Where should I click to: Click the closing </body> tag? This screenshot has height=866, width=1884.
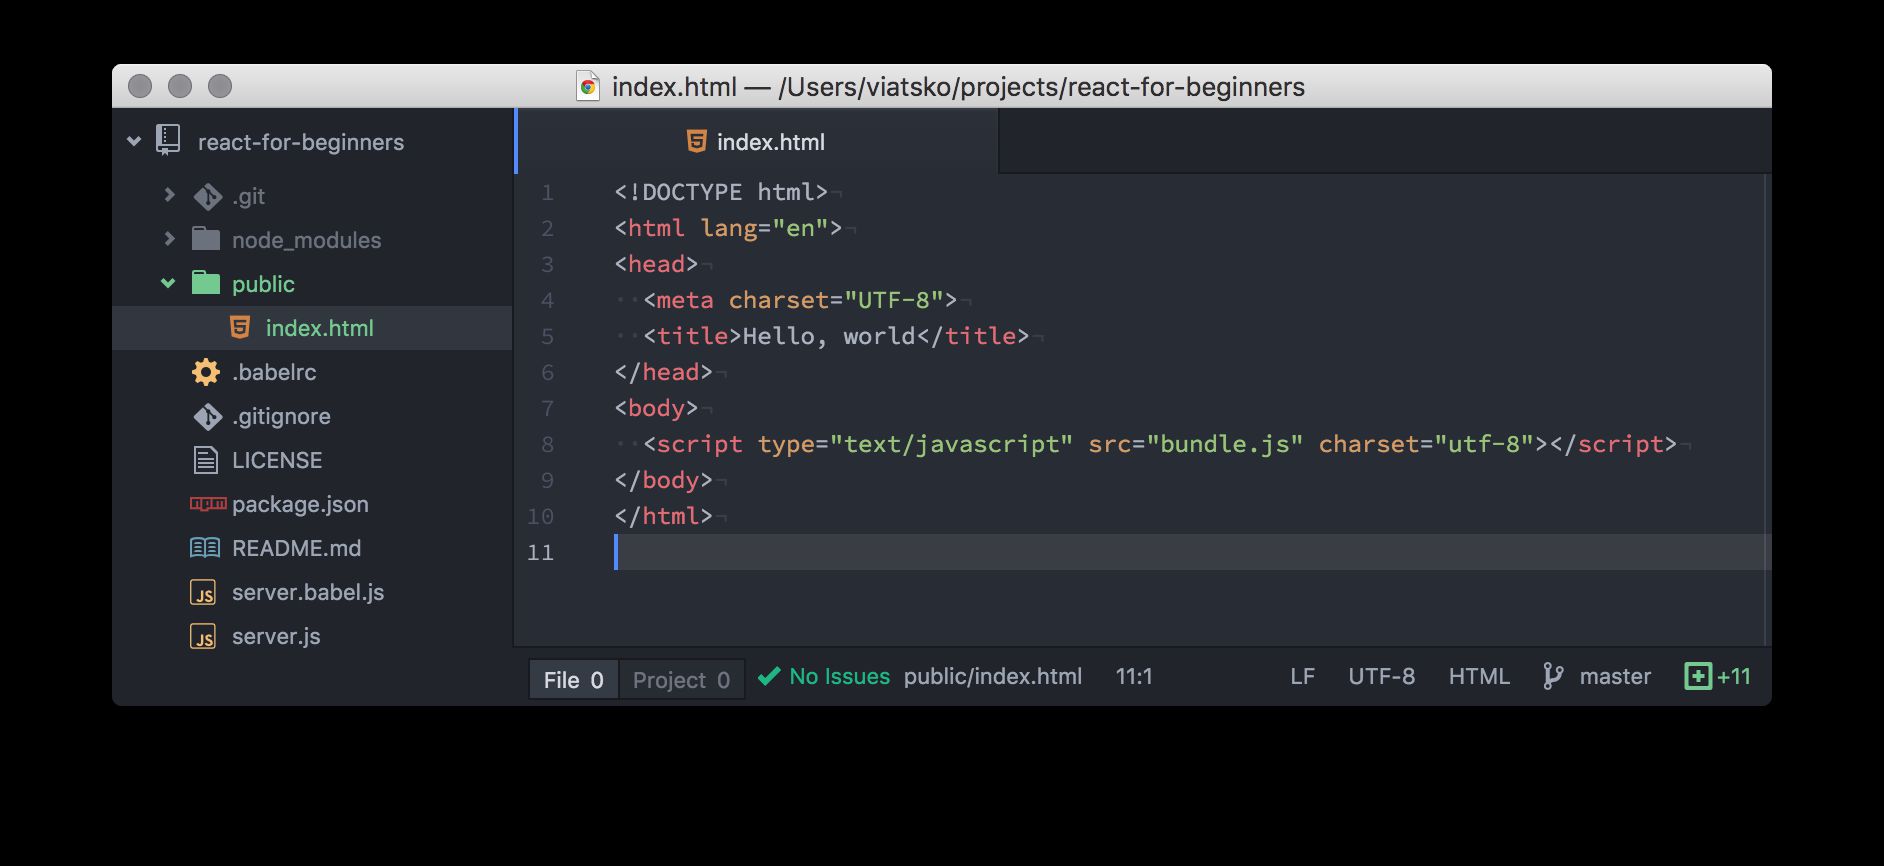[x=663, y=480]
